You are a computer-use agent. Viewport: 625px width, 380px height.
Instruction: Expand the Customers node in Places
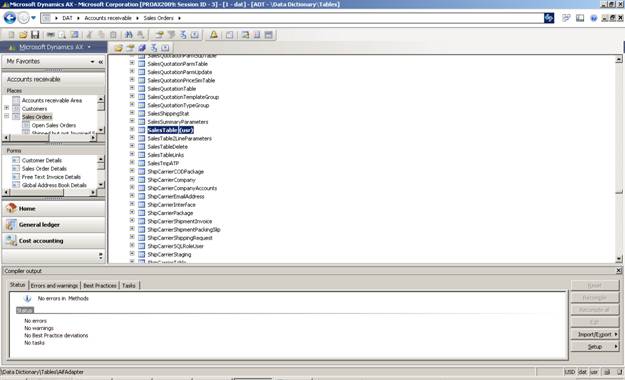[6, 108]
